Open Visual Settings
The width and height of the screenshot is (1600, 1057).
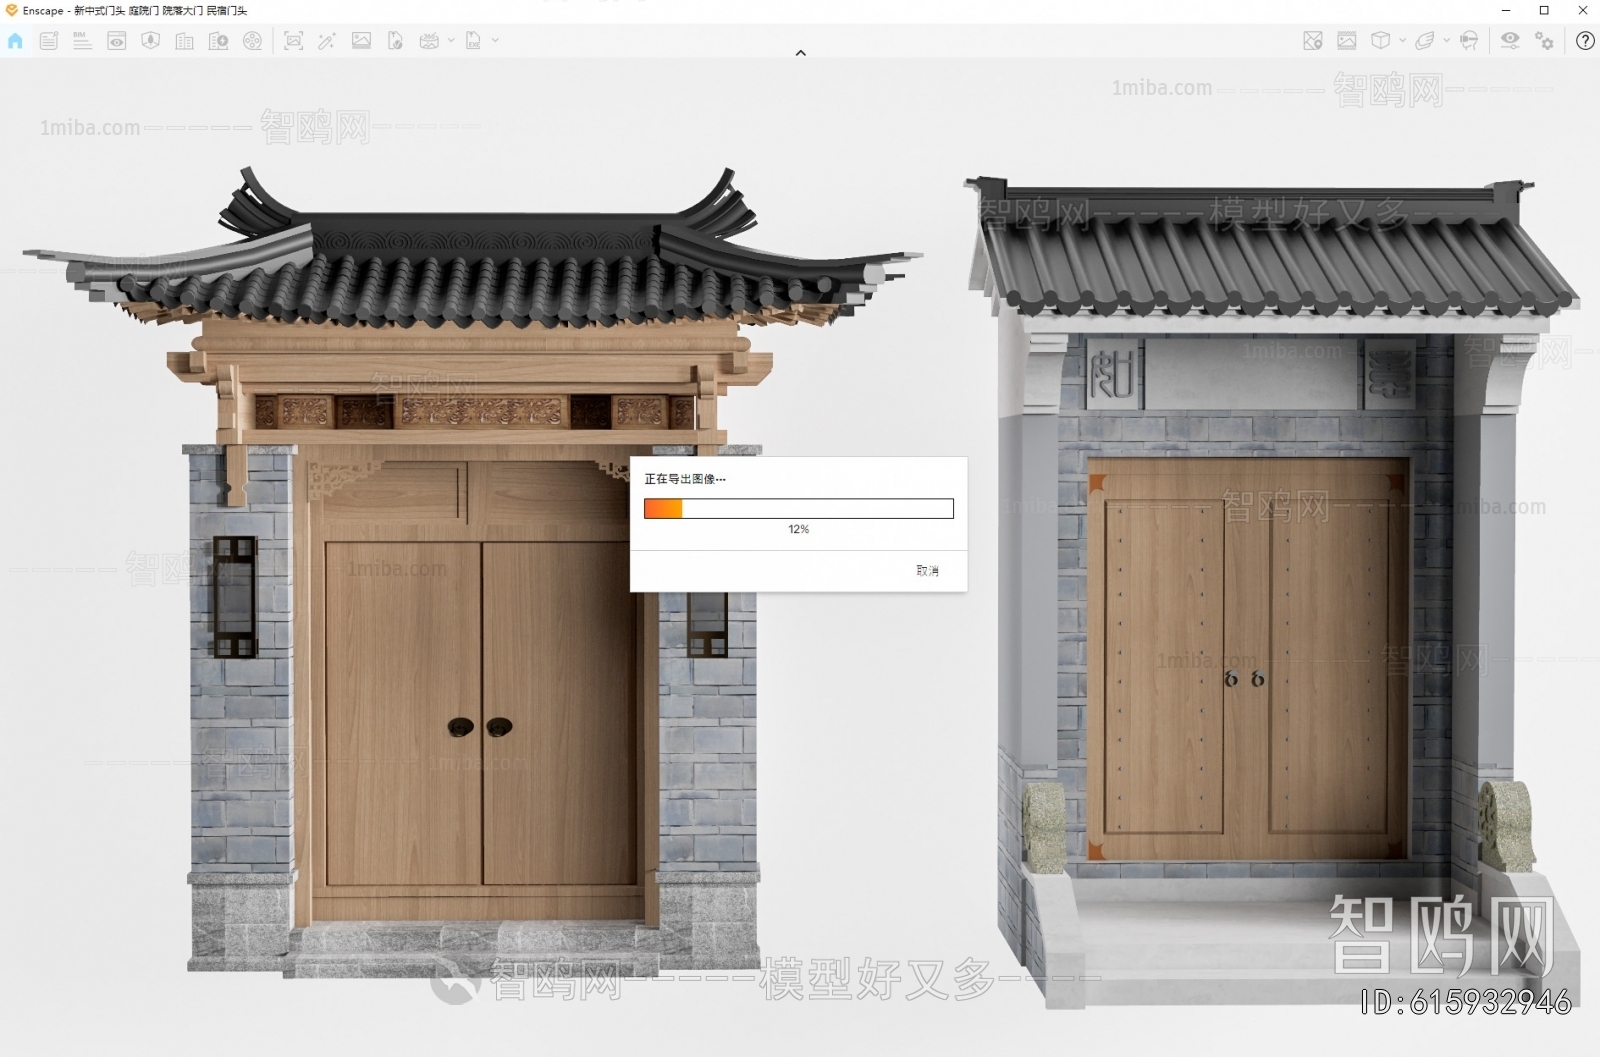(x=1510, y=41)
